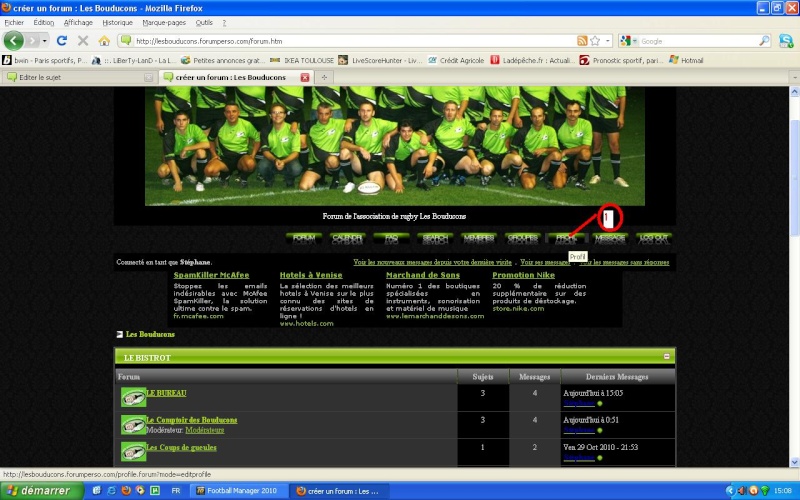This screenshot has width=800, height=500.
Task: Click the CALENDAR navigation button
Action: click(x=347, y=238)
